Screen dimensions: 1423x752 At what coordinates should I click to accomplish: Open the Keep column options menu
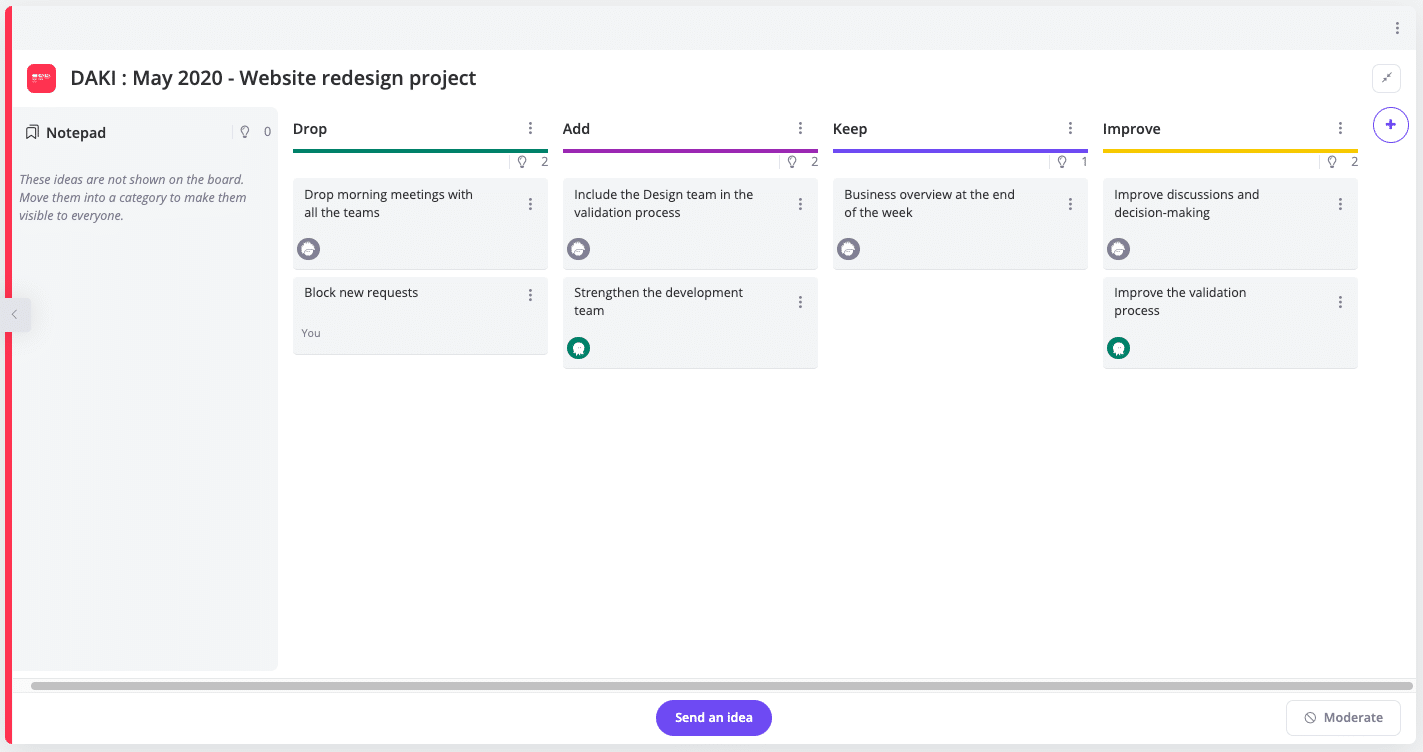1070,128
